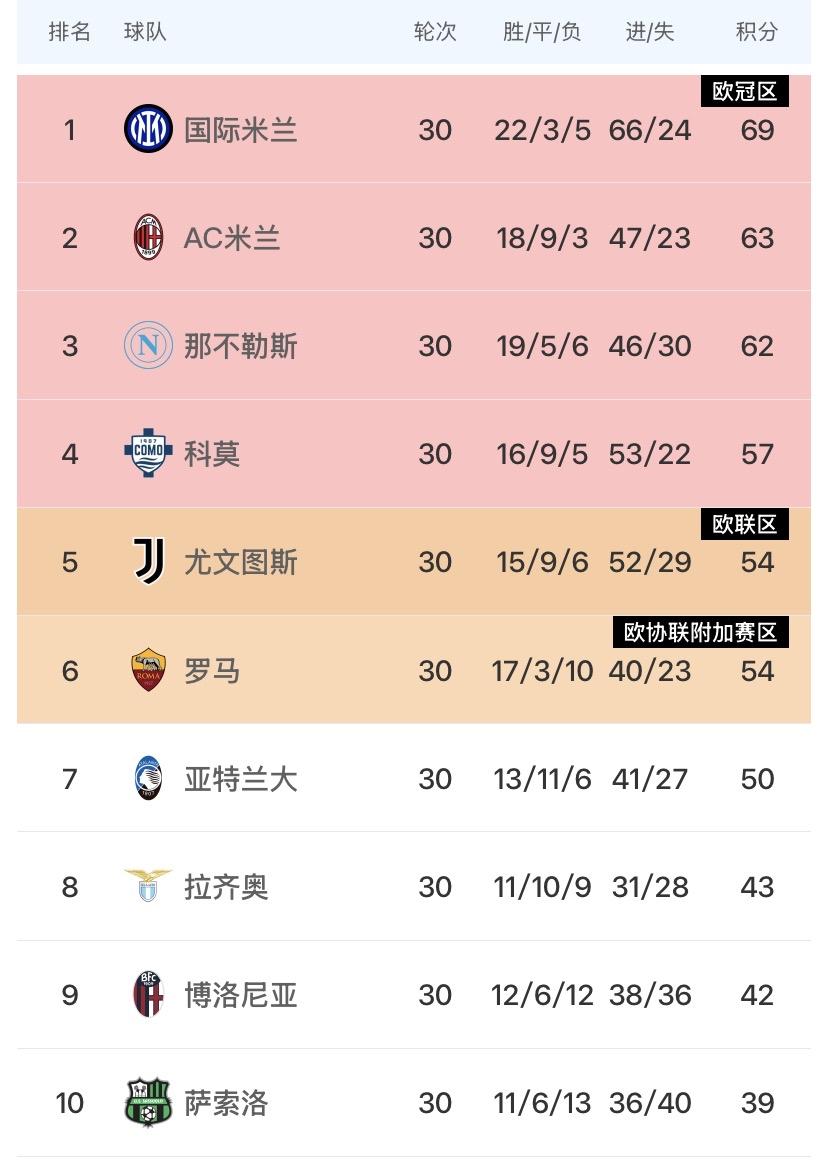Tap the Roma crest icon

pyautogui.click(x=148, y=670)
